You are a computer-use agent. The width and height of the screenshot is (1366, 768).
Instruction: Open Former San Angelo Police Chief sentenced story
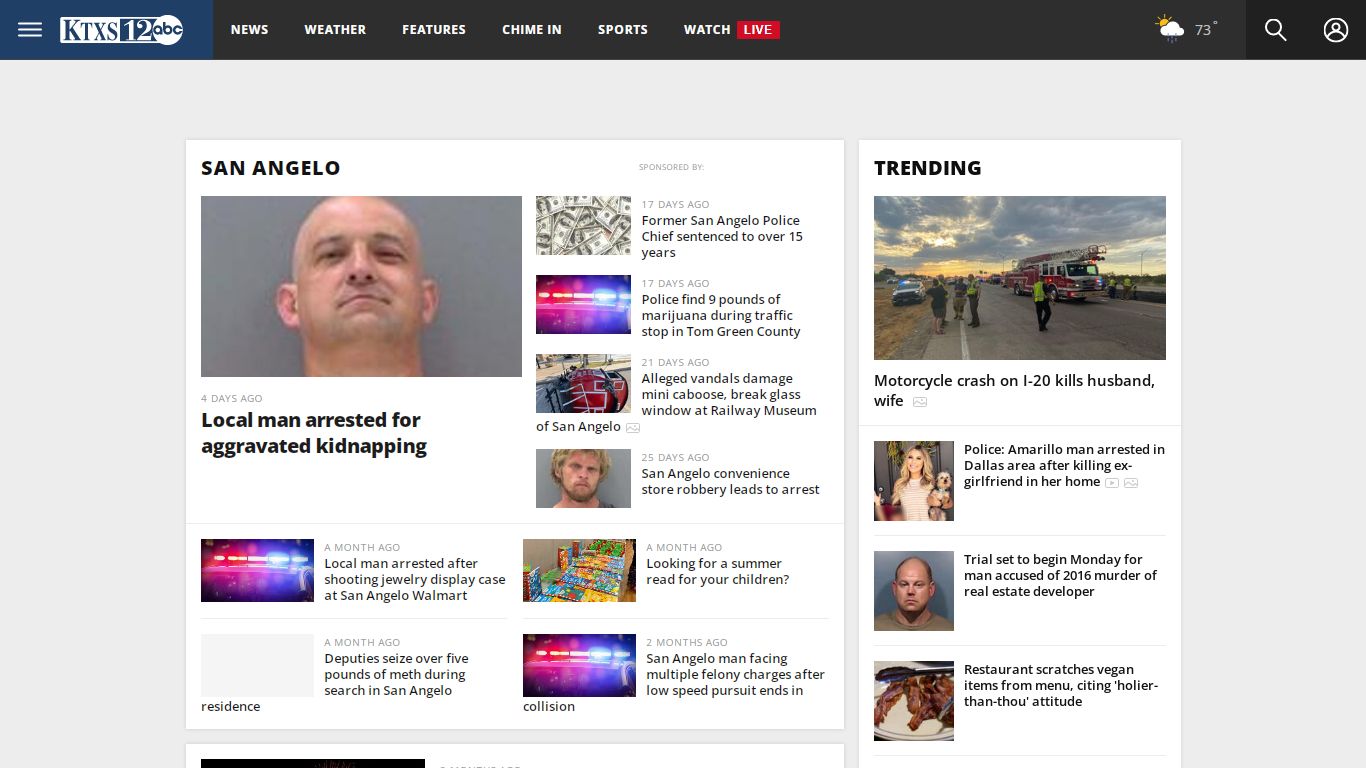722,237
